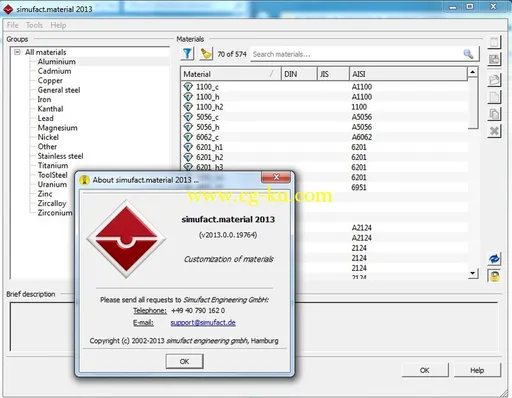Click the DIN column header
Image resolution: width=512 pixels, height=398 pixels.
coord(299,74)
